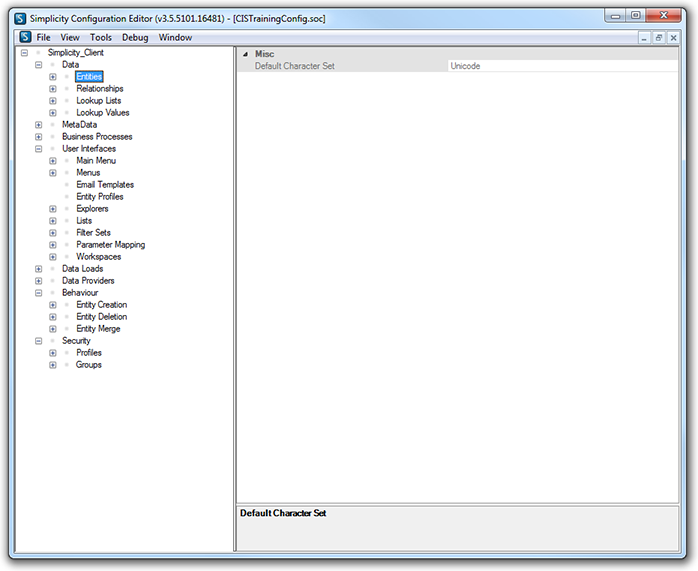Expand the Profiles node
Image resolution: width=698 pixels, height=571 pixels.
pos(53,353)
